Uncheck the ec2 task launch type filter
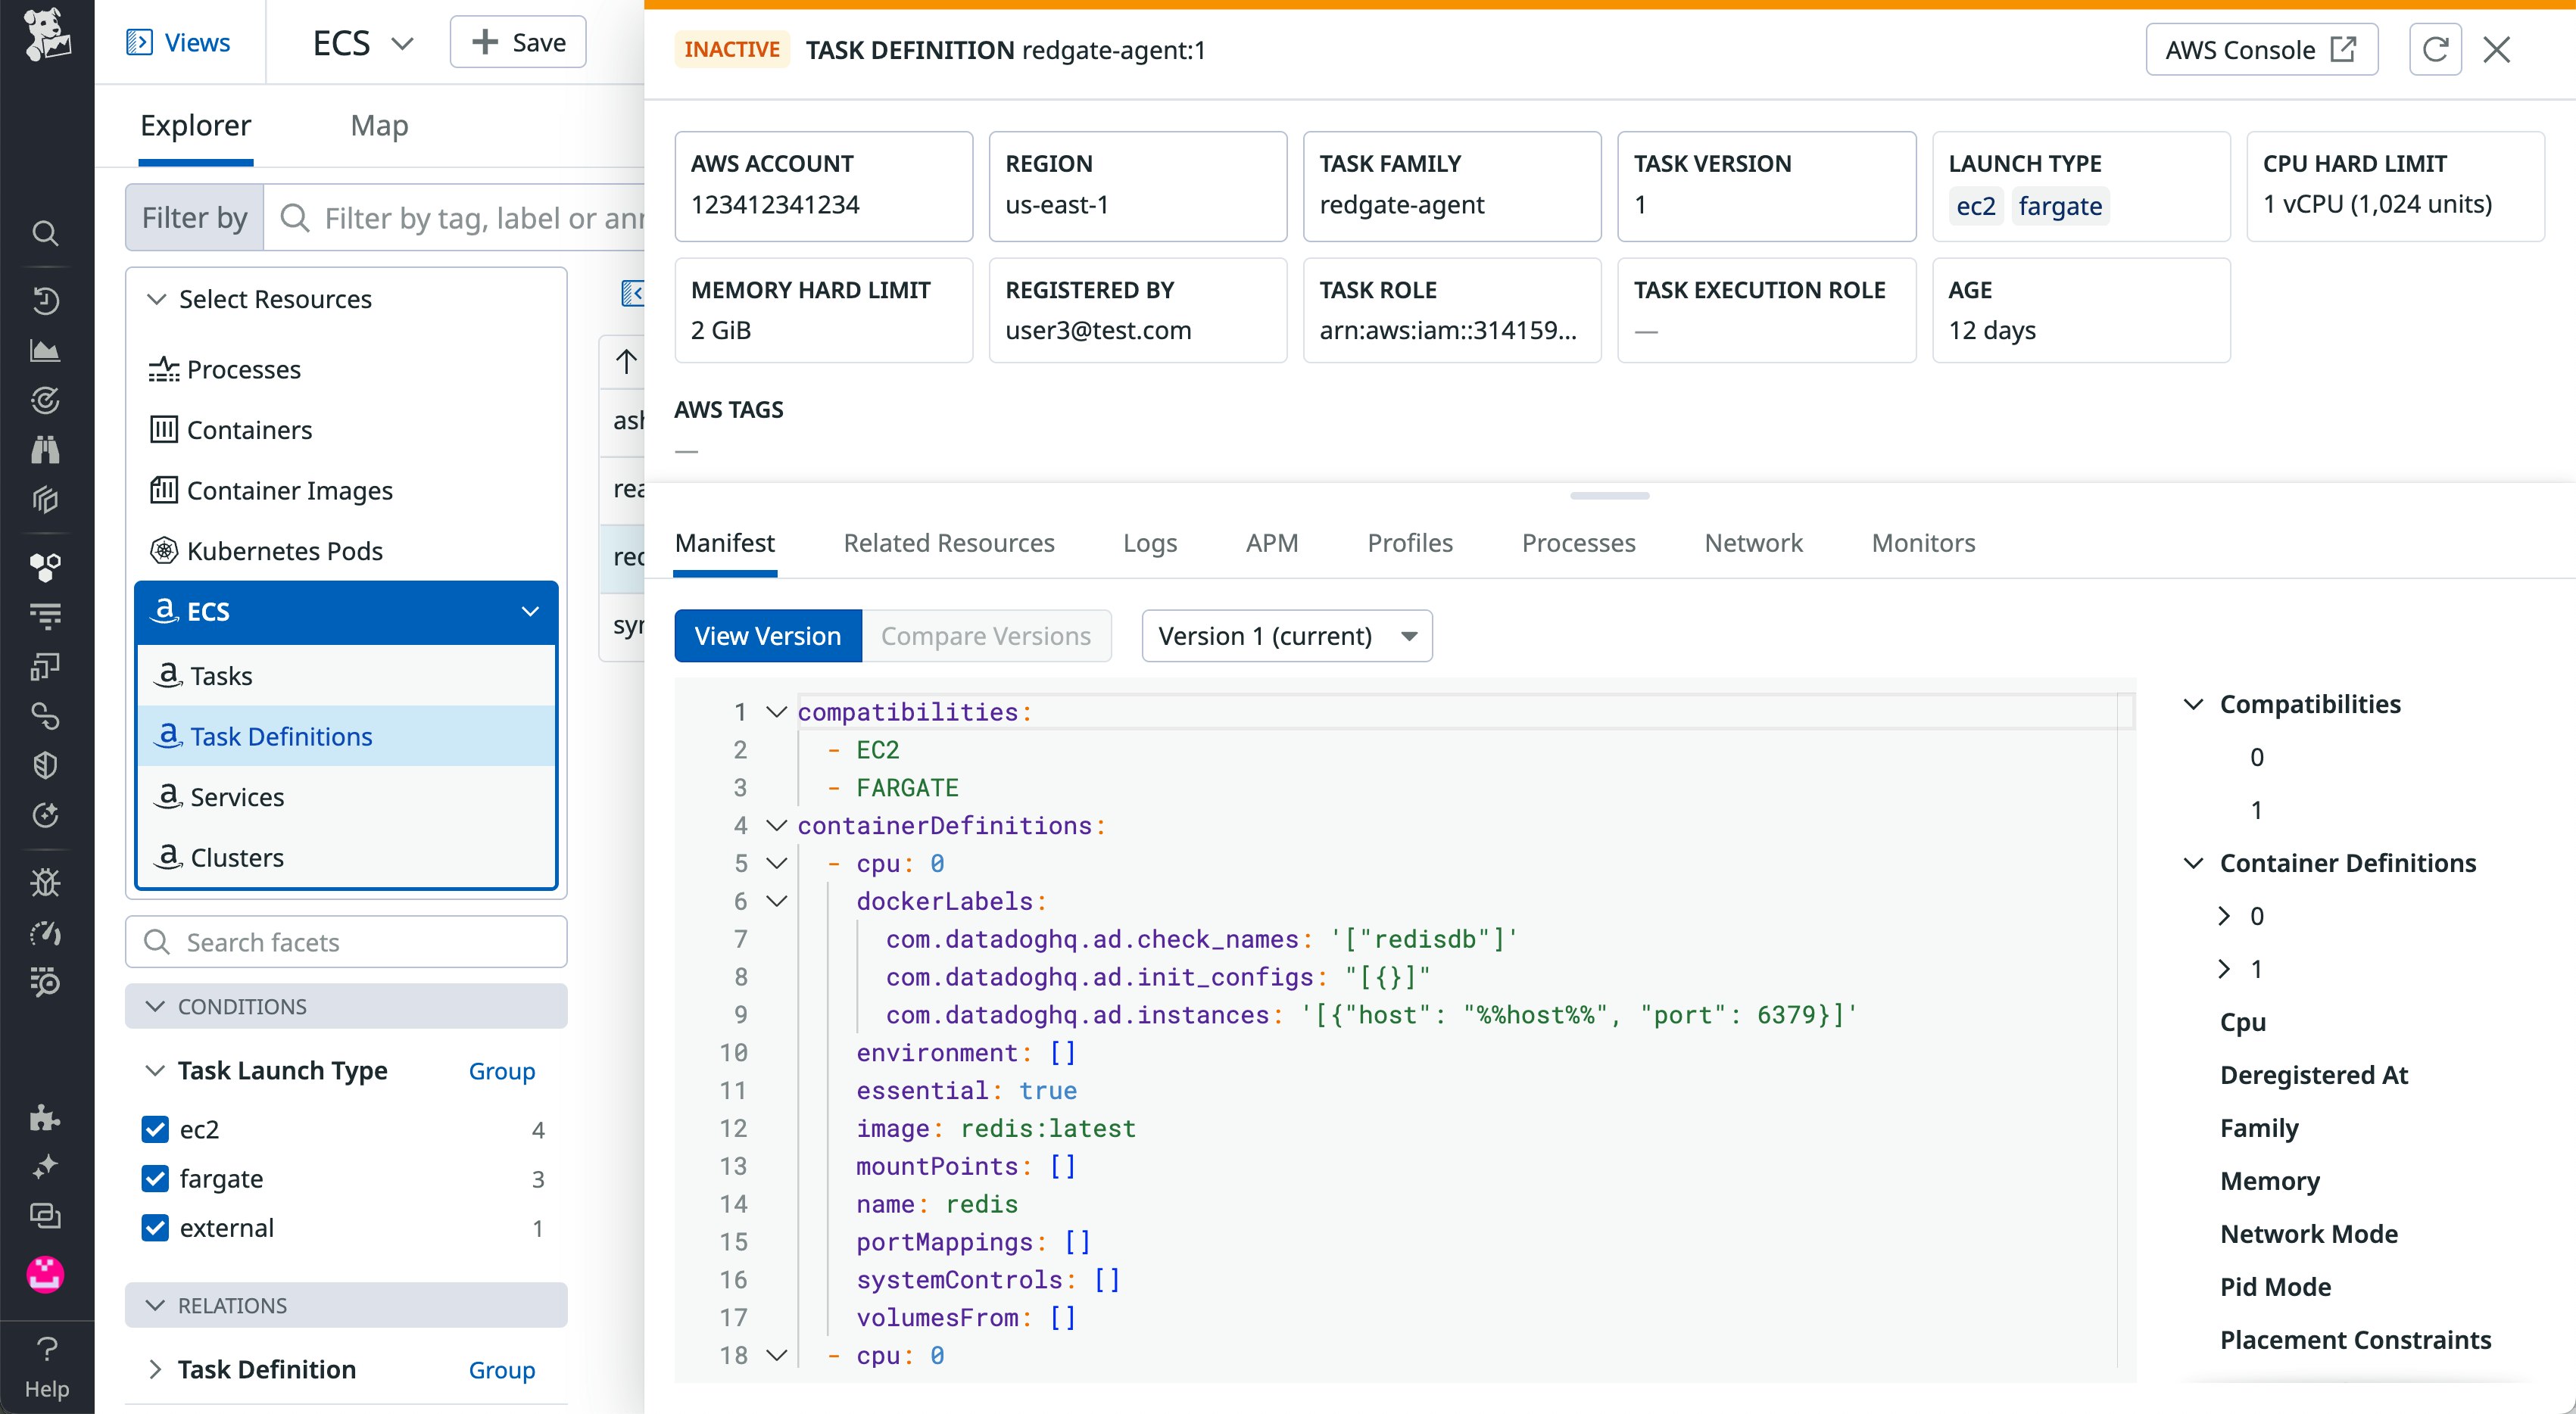The width and height of the screenshot is (2576, 1414). tap(155, 1129)
